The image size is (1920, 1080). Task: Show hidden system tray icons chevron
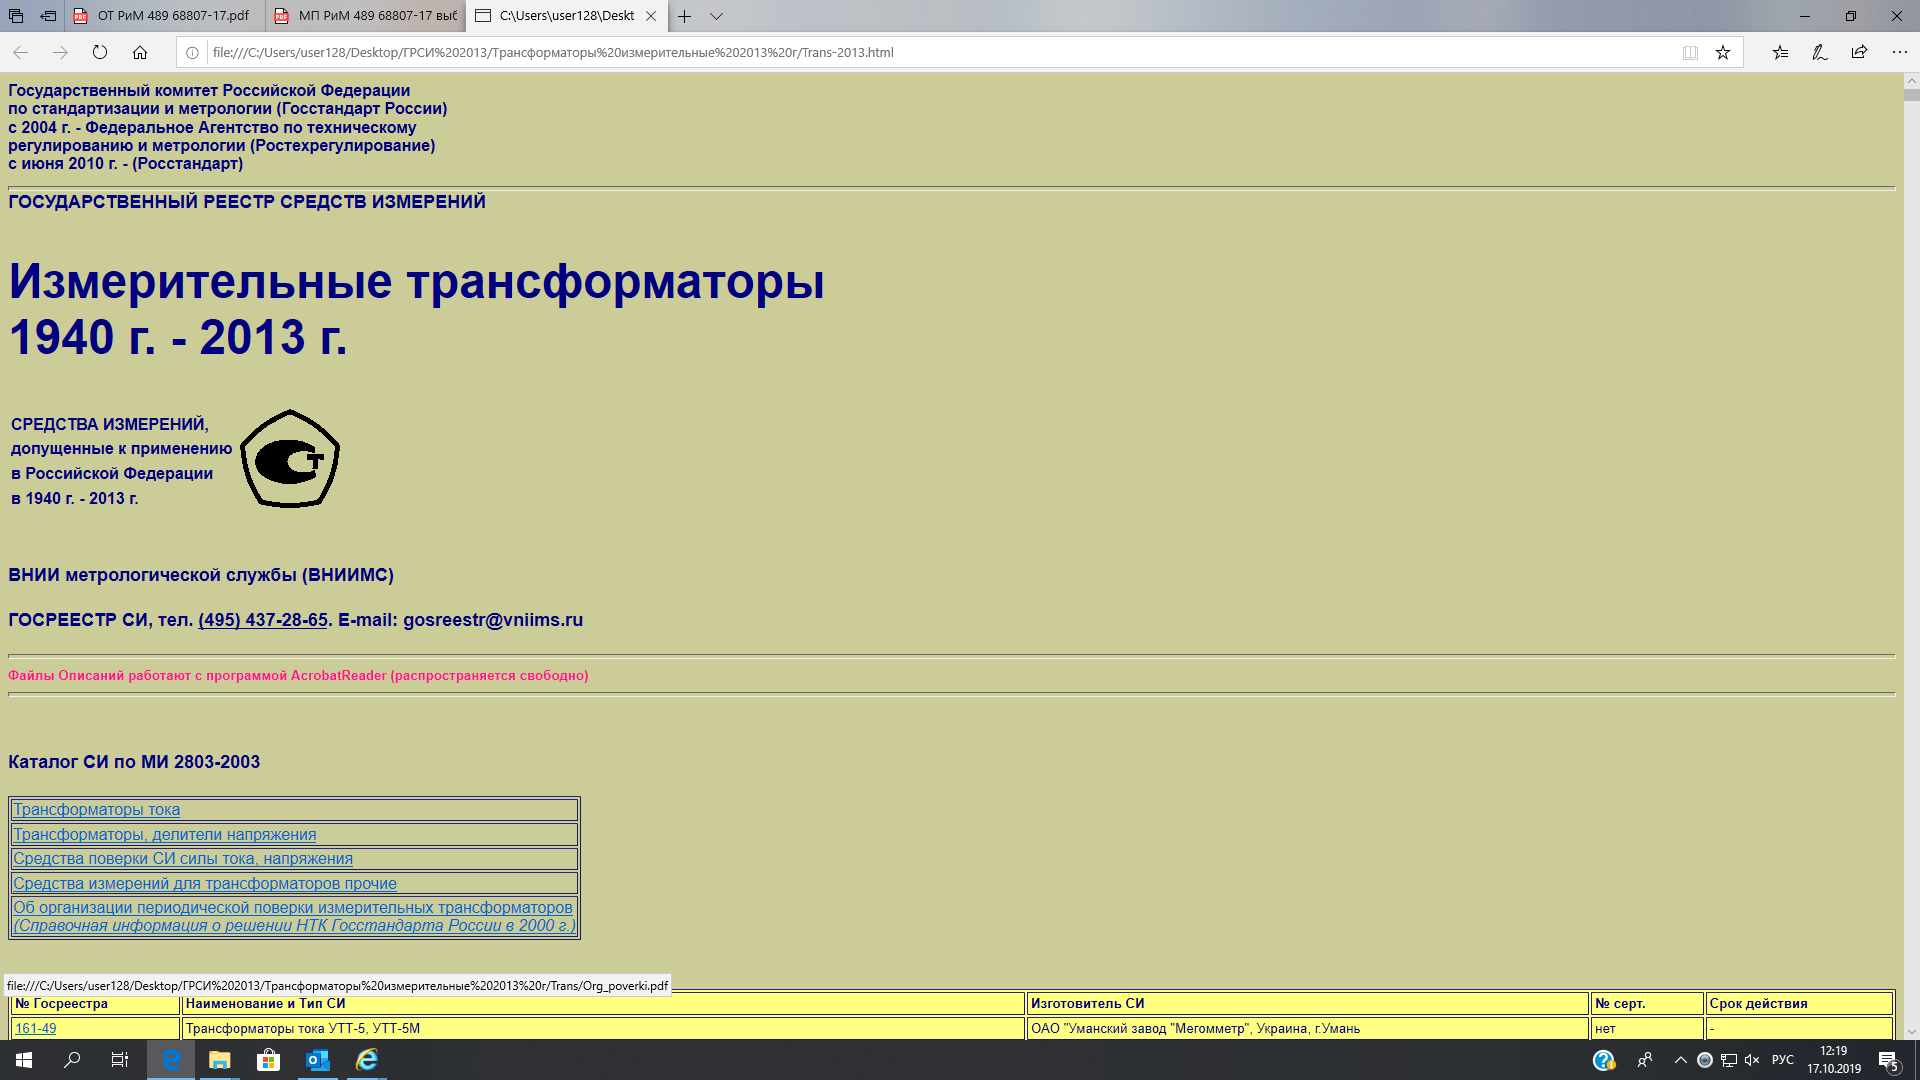(1680, 1060)
